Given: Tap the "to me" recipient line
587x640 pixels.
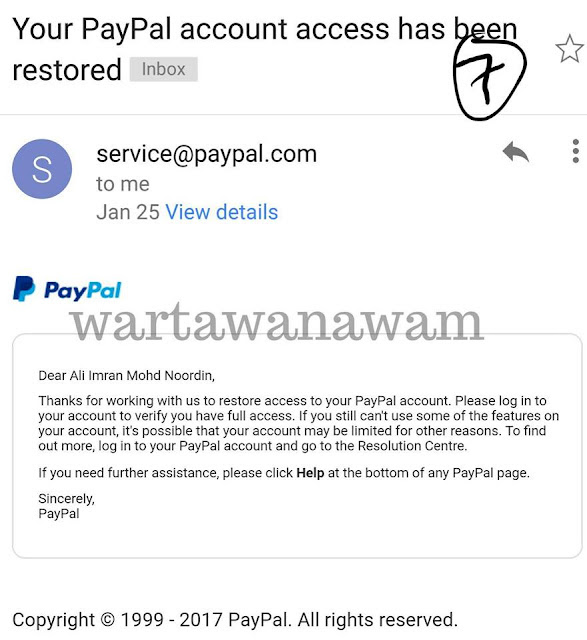Looking at the screenshot, I should 123,184.
